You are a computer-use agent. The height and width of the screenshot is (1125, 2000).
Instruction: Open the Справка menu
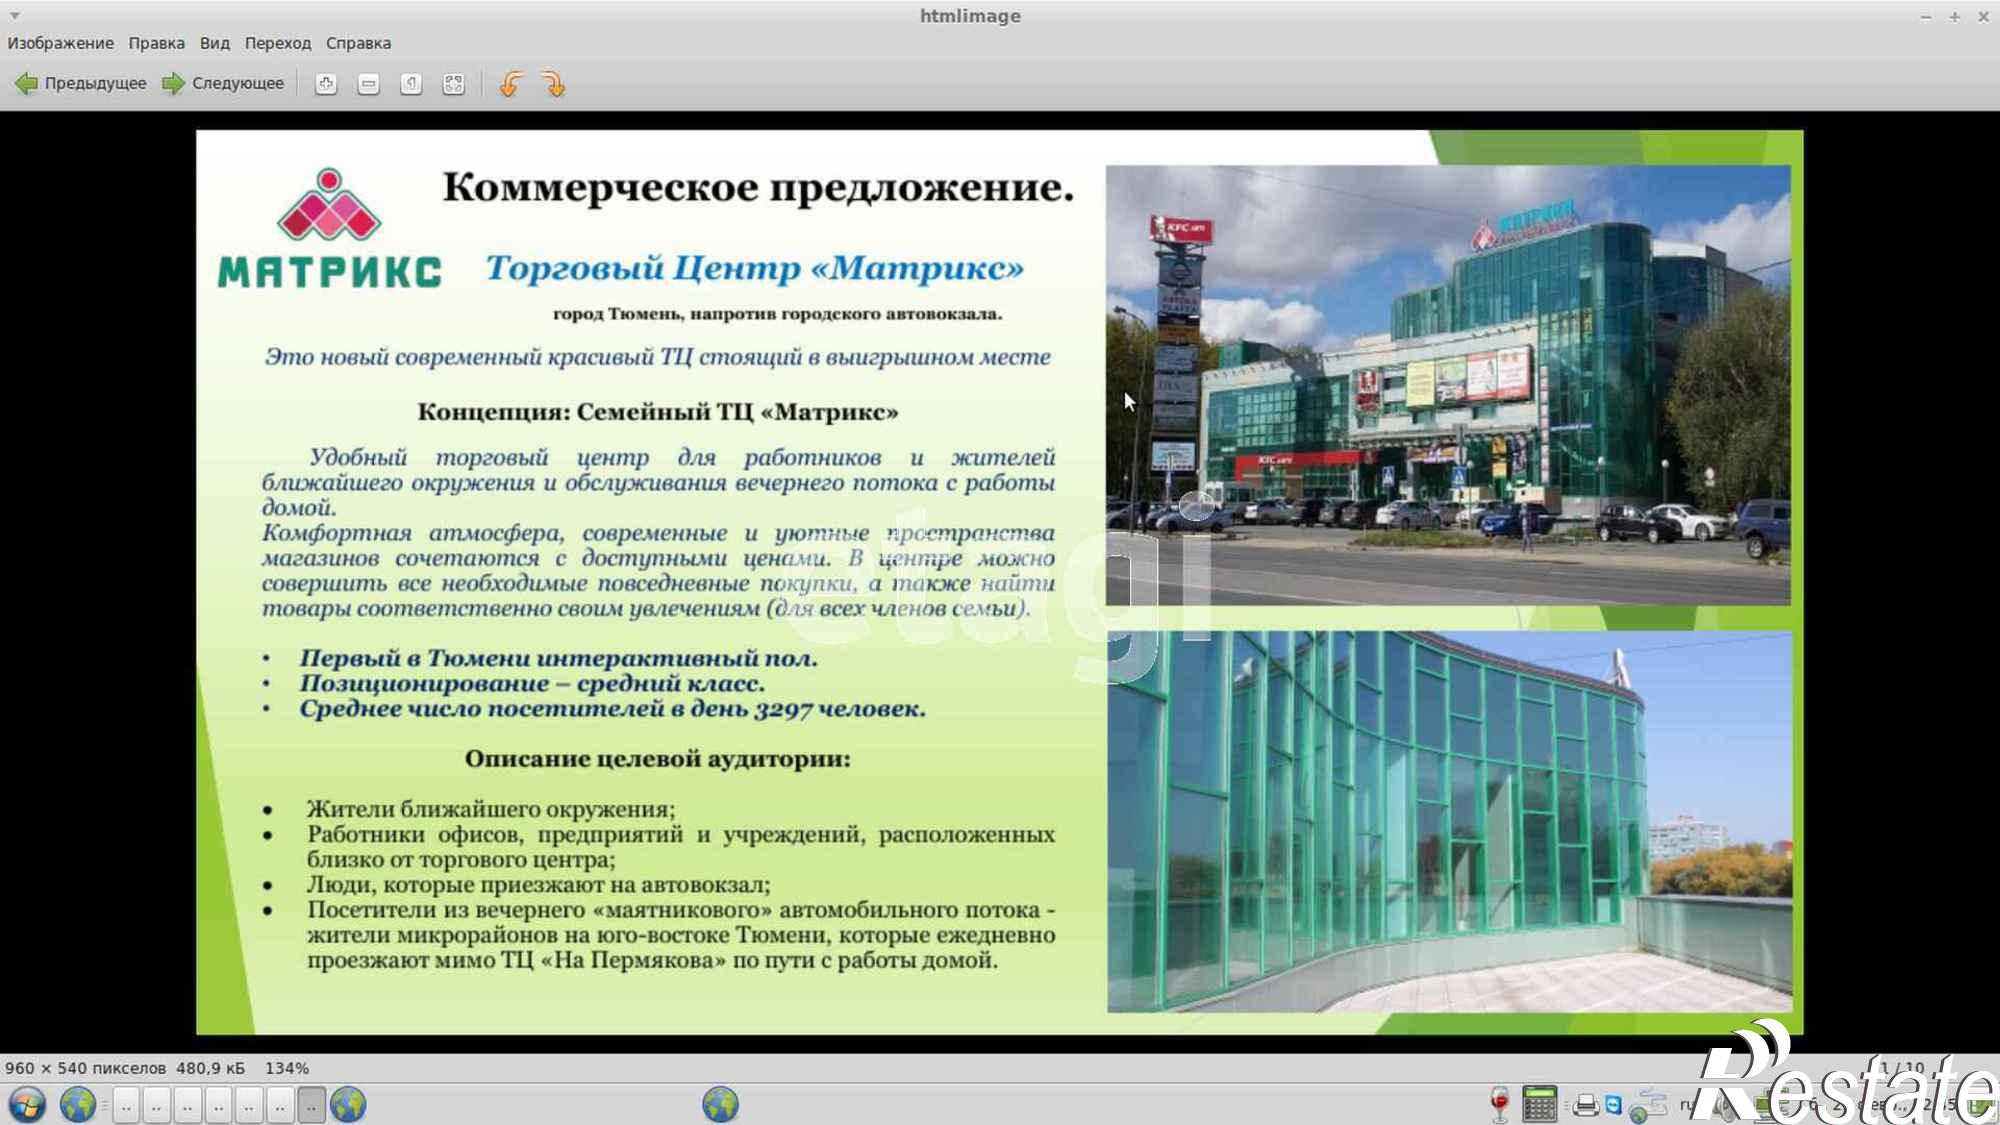(x=358, y=43)
